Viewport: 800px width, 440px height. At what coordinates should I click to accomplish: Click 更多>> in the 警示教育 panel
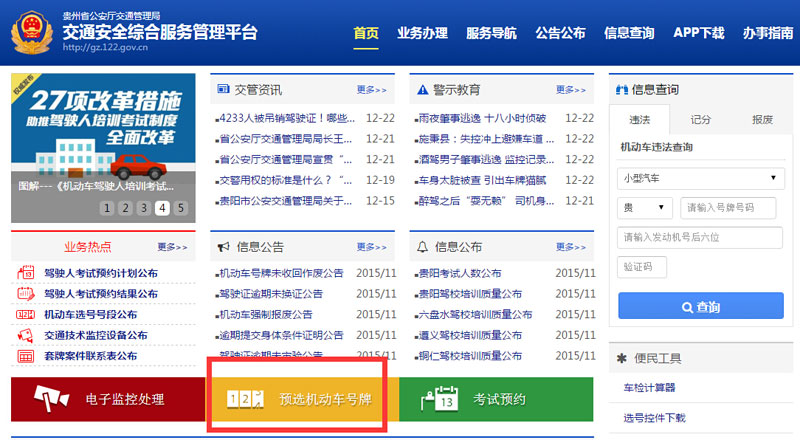pyautogui.click(x=571, y=90)
